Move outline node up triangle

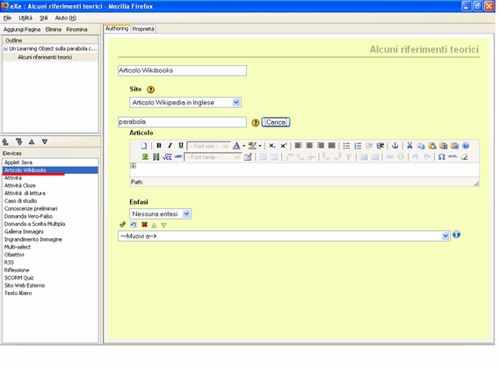click(x=32, y=142)
